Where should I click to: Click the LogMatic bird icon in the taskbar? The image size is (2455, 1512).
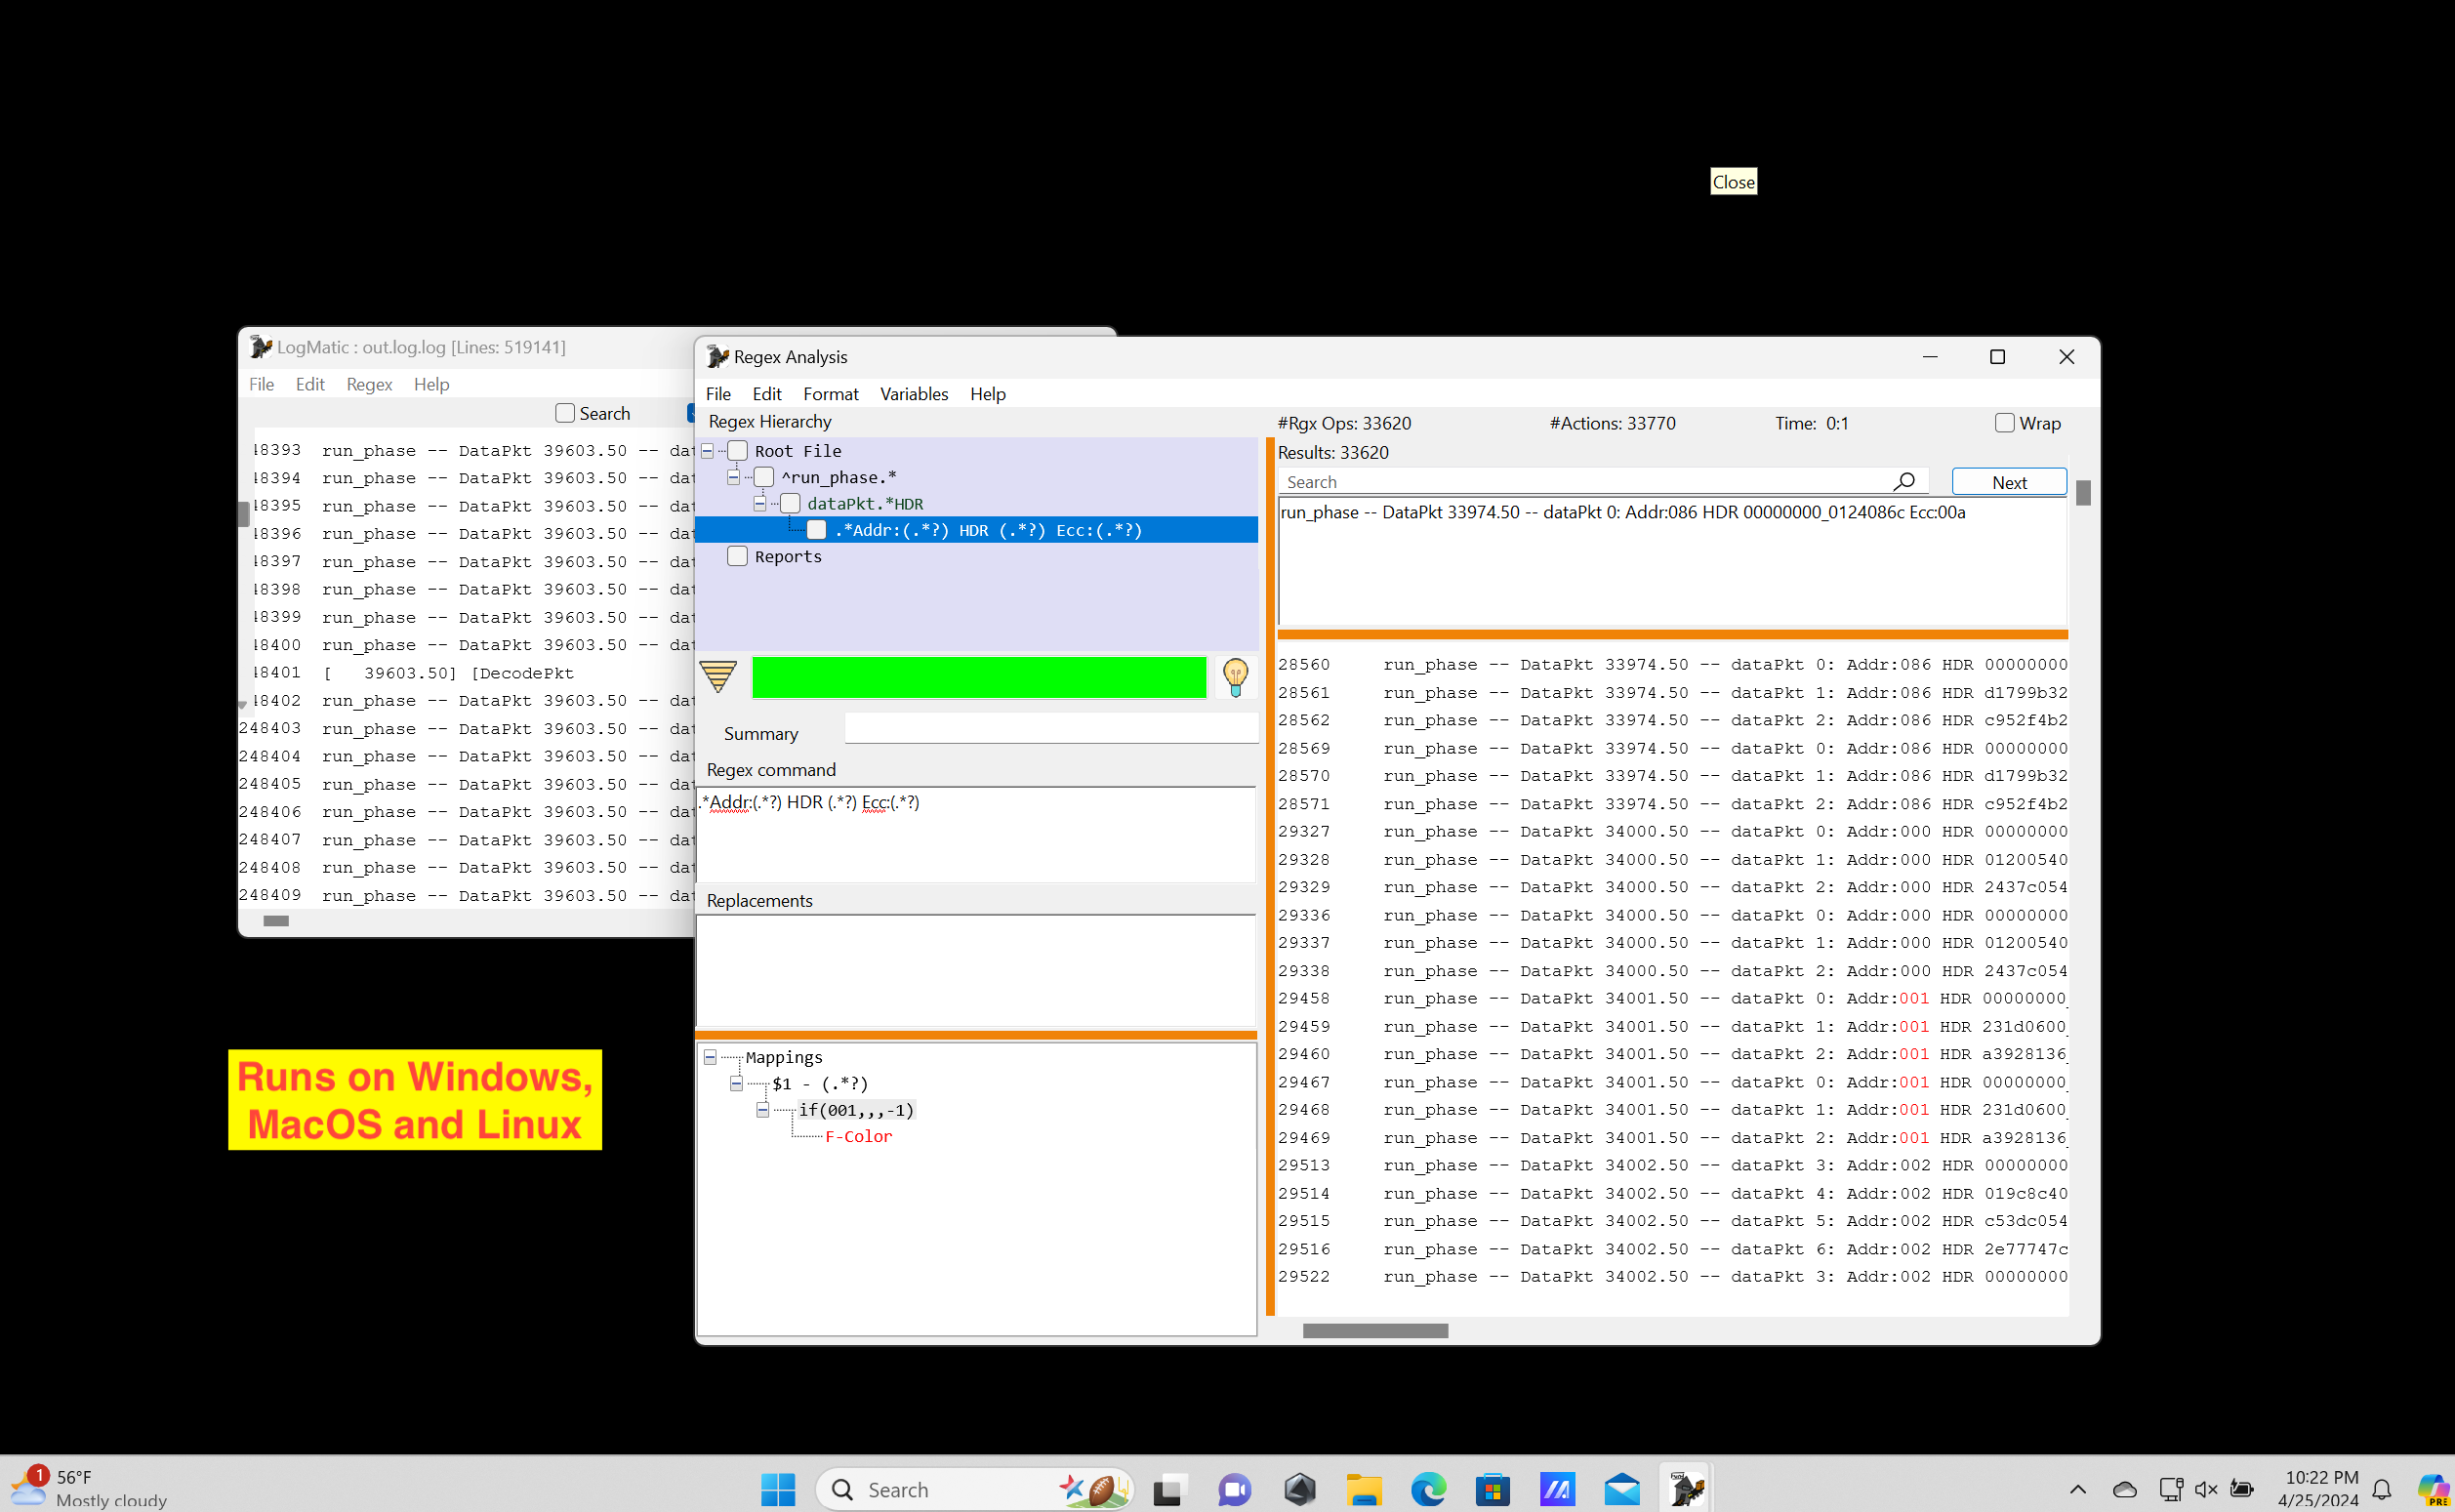1686,1489
